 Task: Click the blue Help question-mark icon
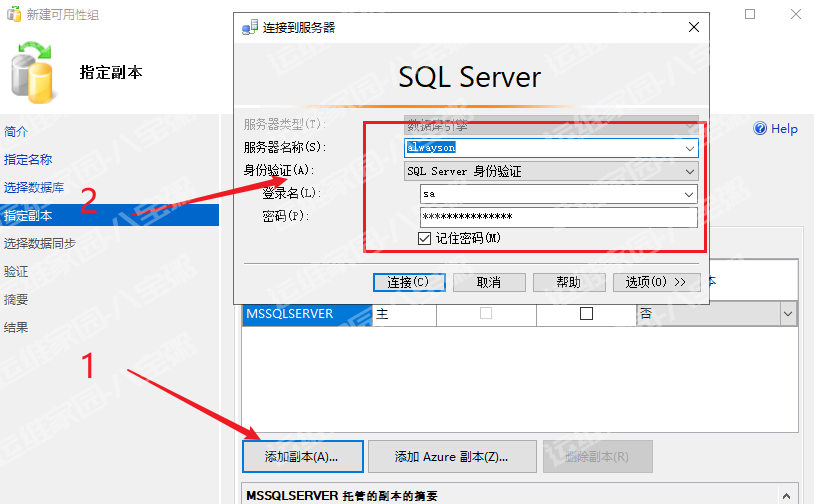tap(760, 129)
